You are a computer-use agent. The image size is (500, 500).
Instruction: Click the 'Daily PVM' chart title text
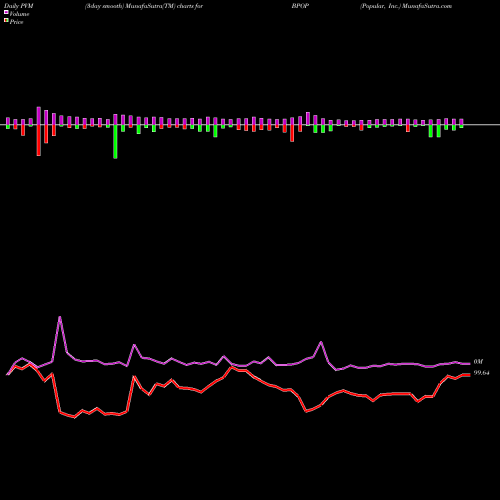(x=19, y=6)
